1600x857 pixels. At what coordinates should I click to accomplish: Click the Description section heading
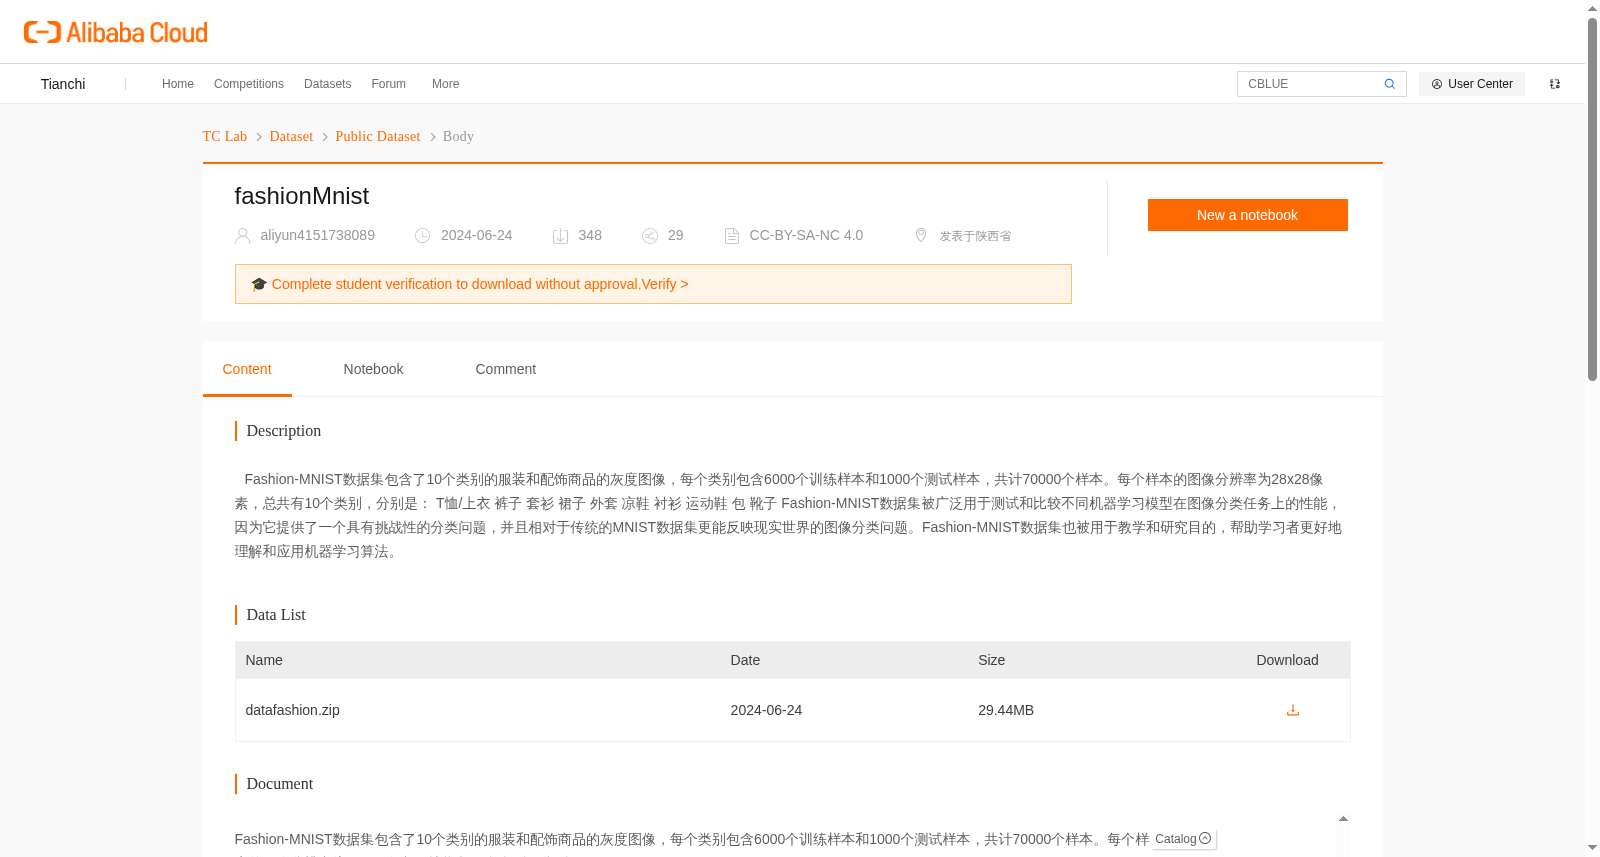pyautogui.click(x=284, y=431)
